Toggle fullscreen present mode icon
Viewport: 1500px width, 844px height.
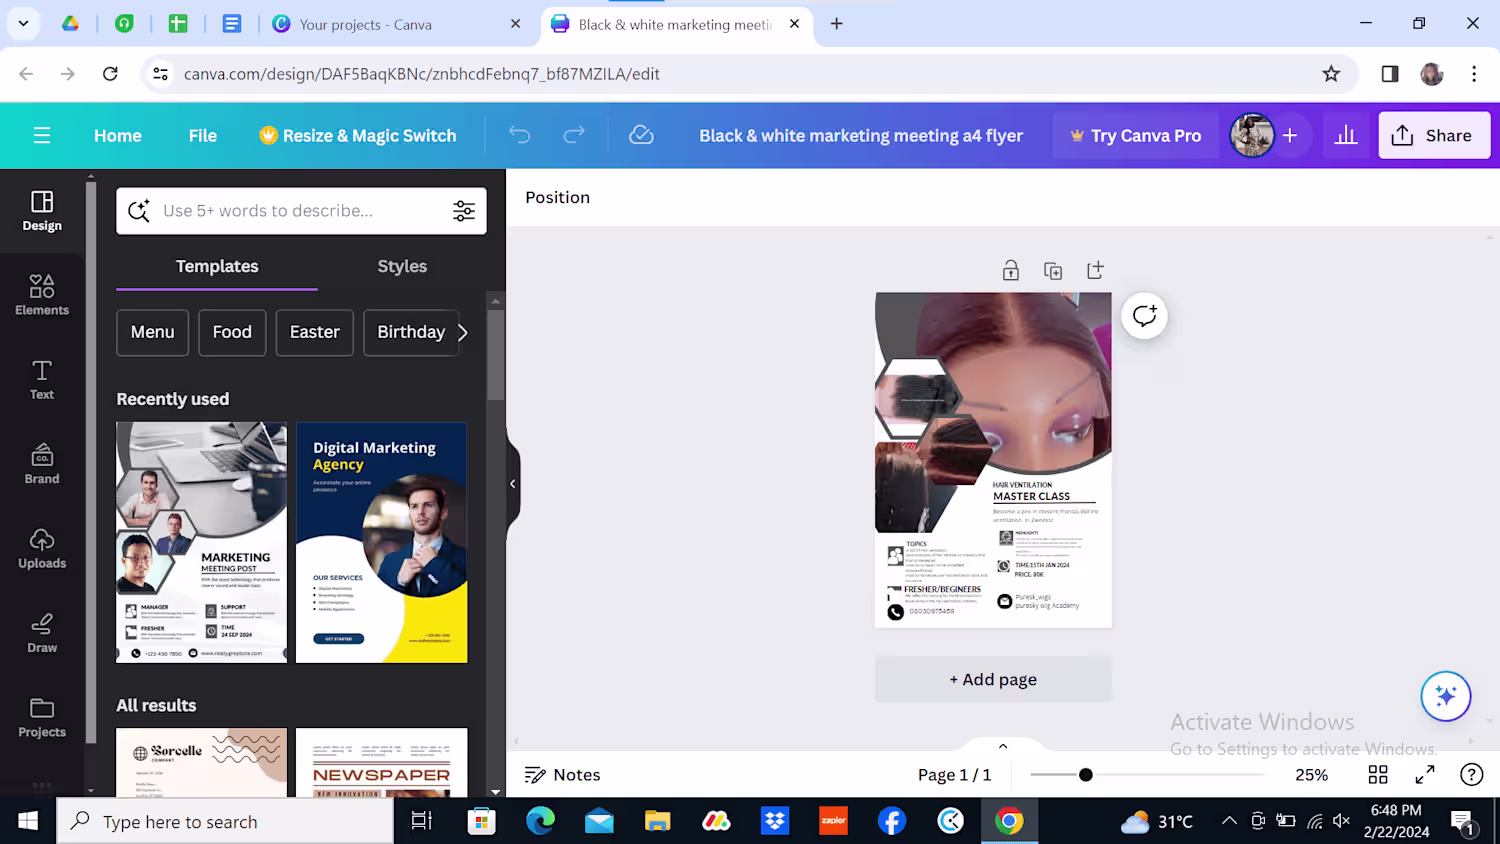(1425, 775)
